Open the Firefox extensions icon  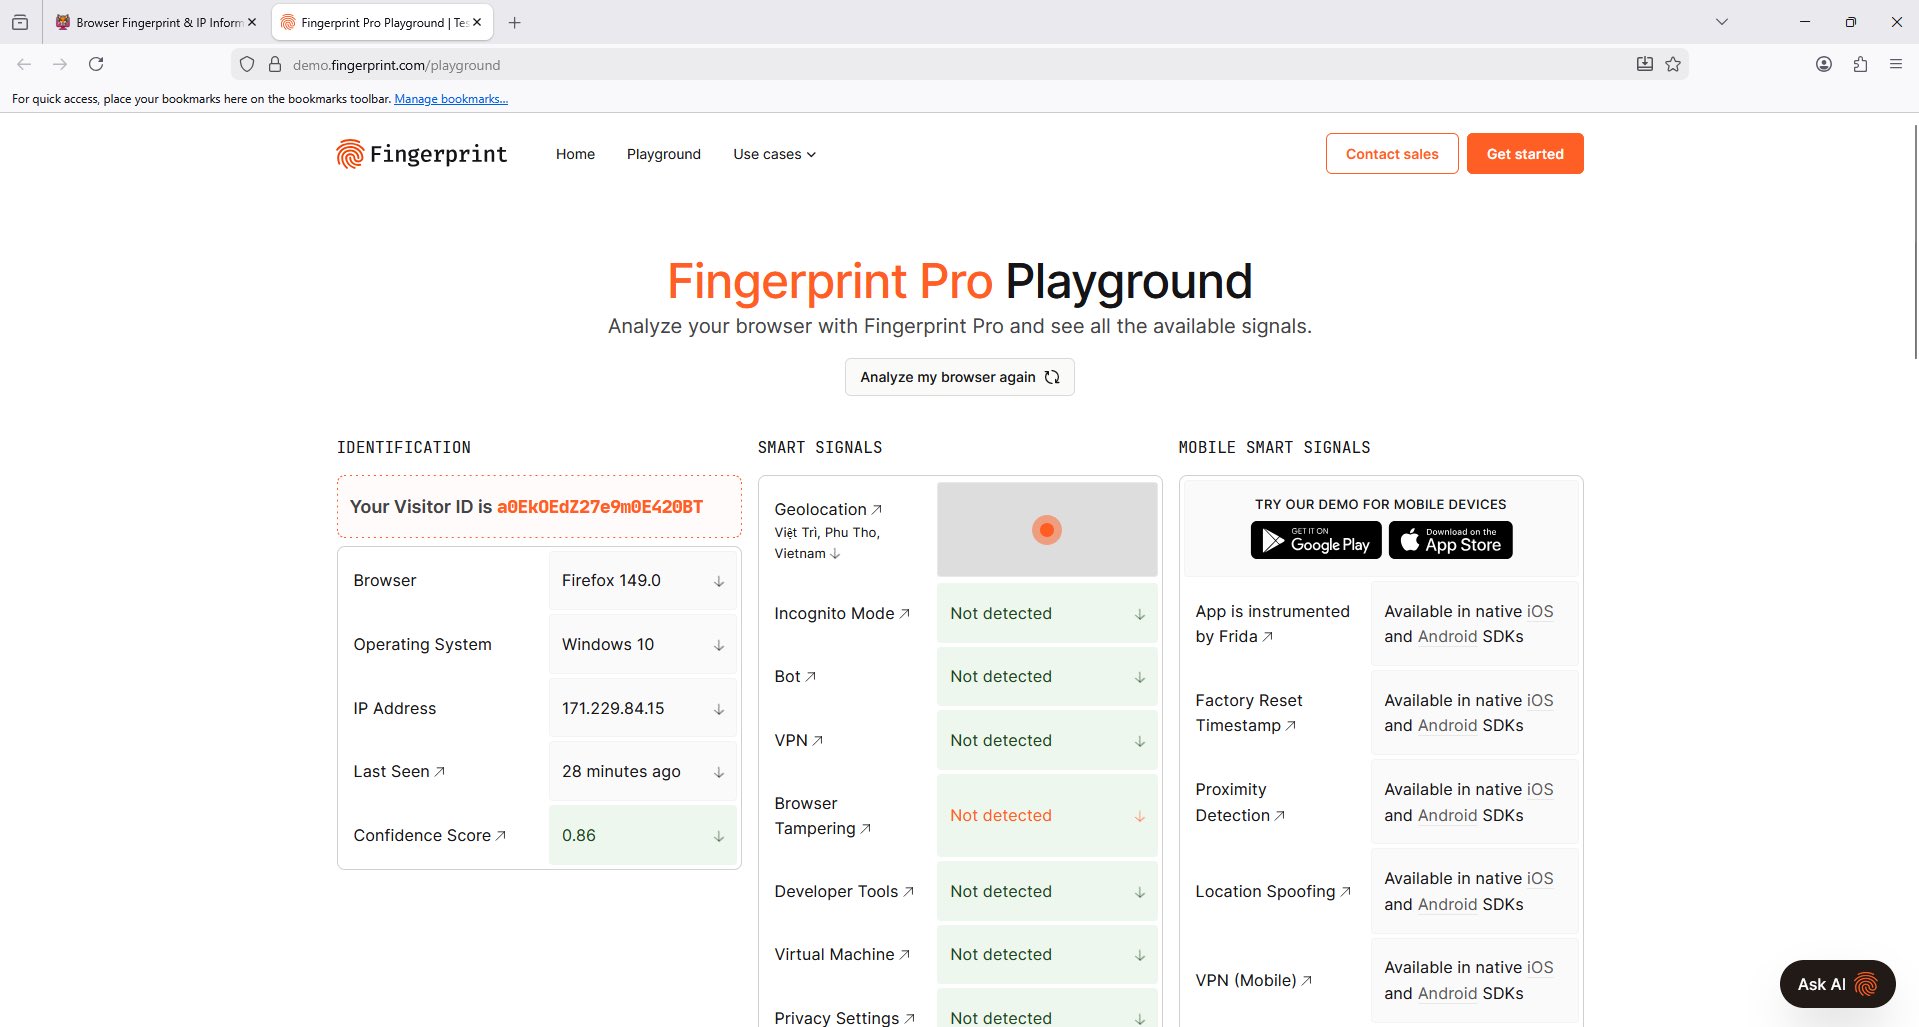[1860, 64]
